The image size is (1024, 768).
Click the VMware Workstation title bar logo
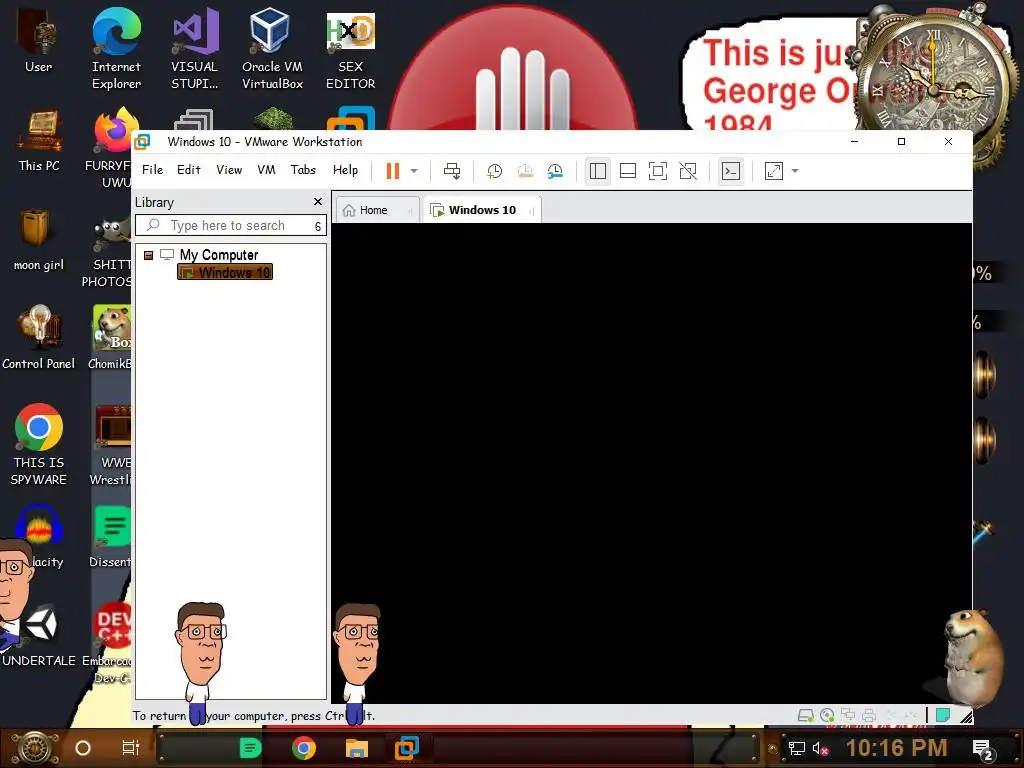click(x=142, y=142)
